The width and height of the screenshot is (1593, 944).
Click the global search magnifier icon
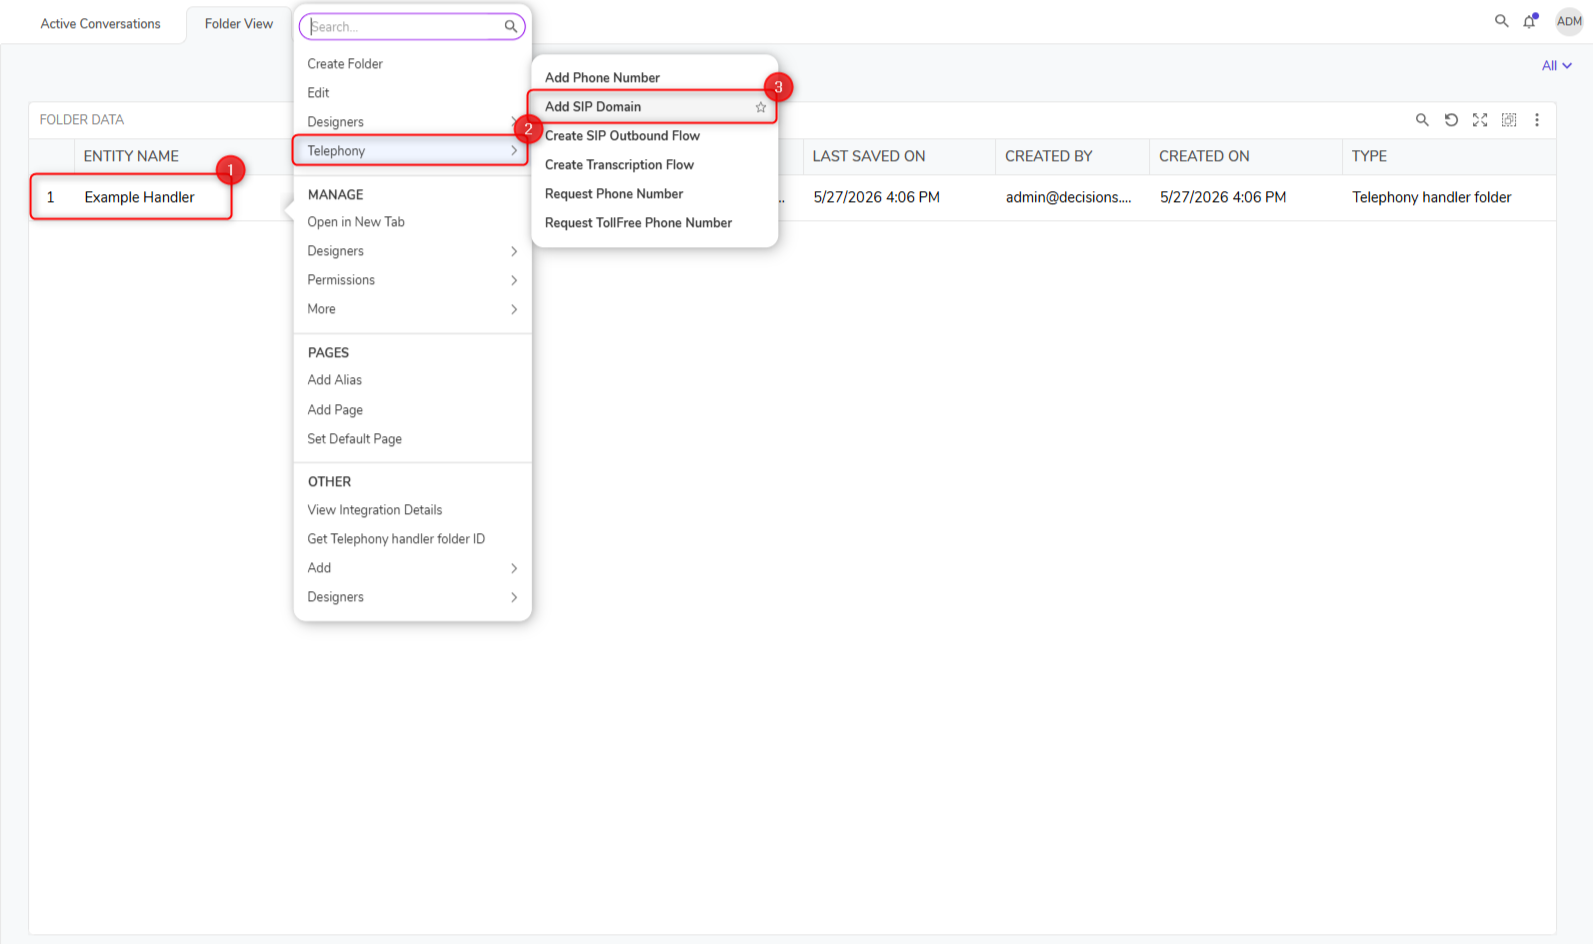(1501, 21)
